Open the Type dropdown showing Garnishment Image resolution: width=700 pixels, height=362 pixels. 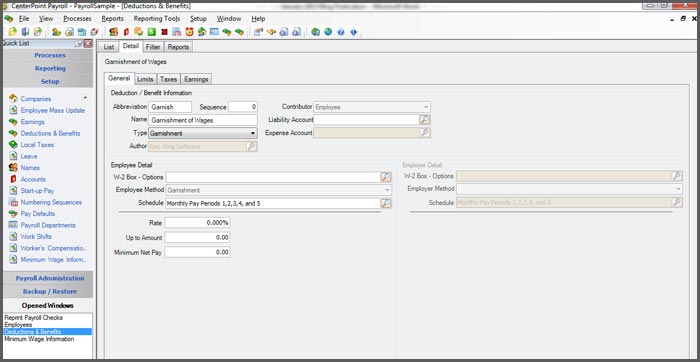click(x=253, y=133)
